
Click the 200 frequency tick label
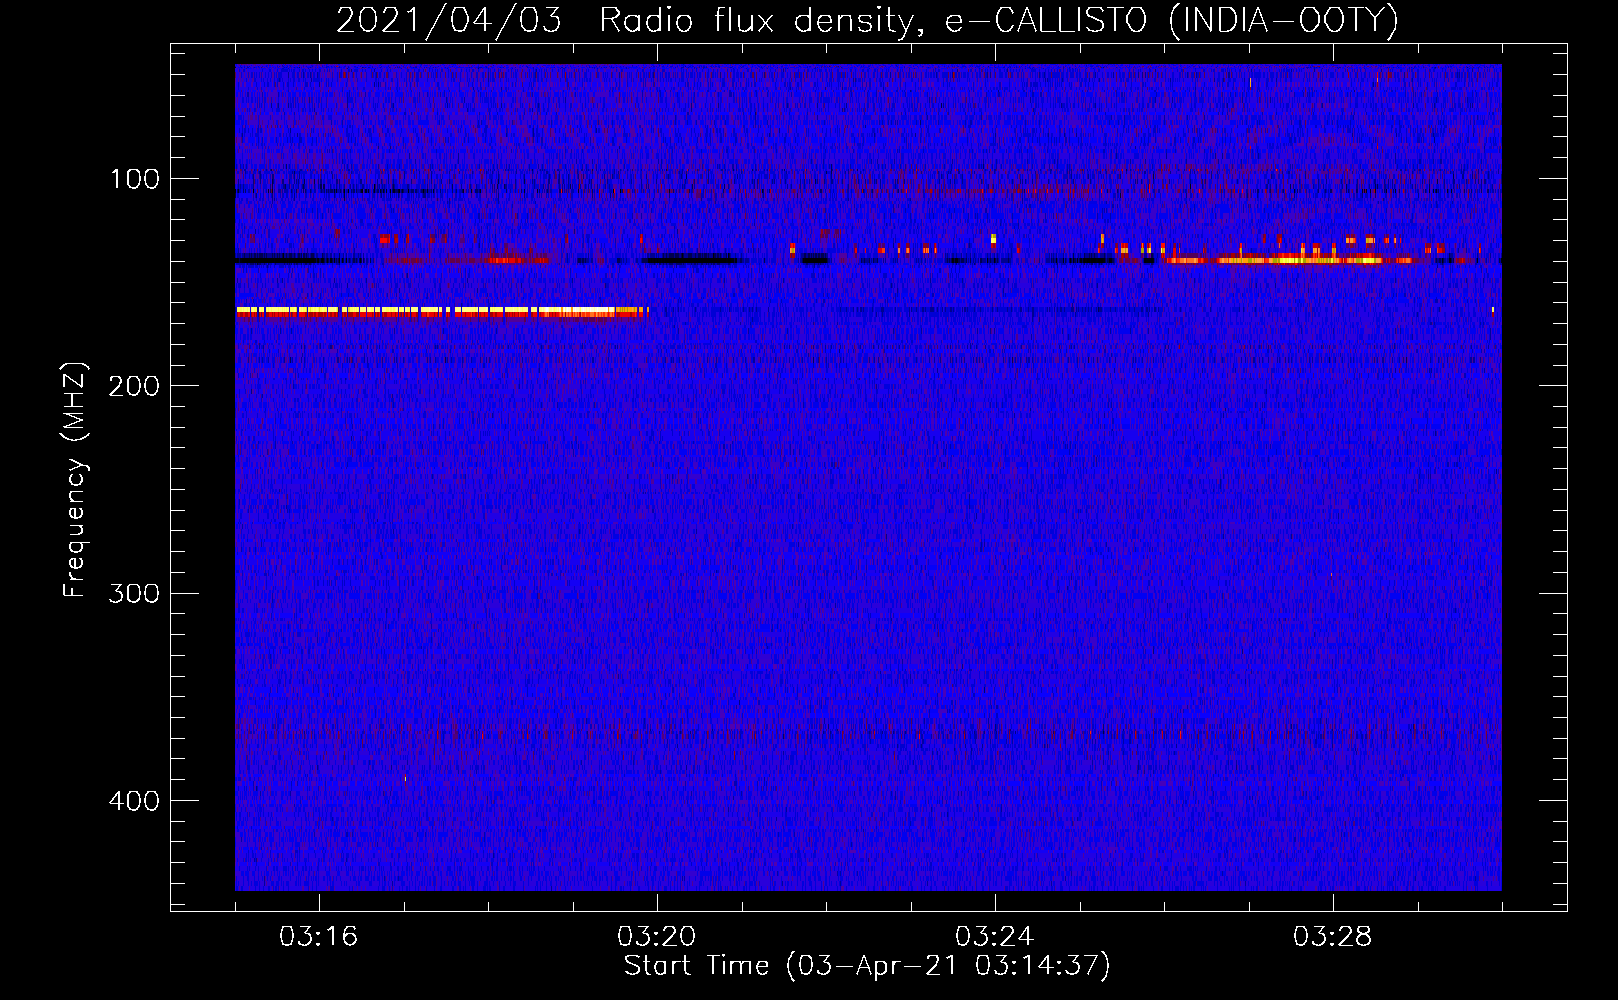(134, 386)
